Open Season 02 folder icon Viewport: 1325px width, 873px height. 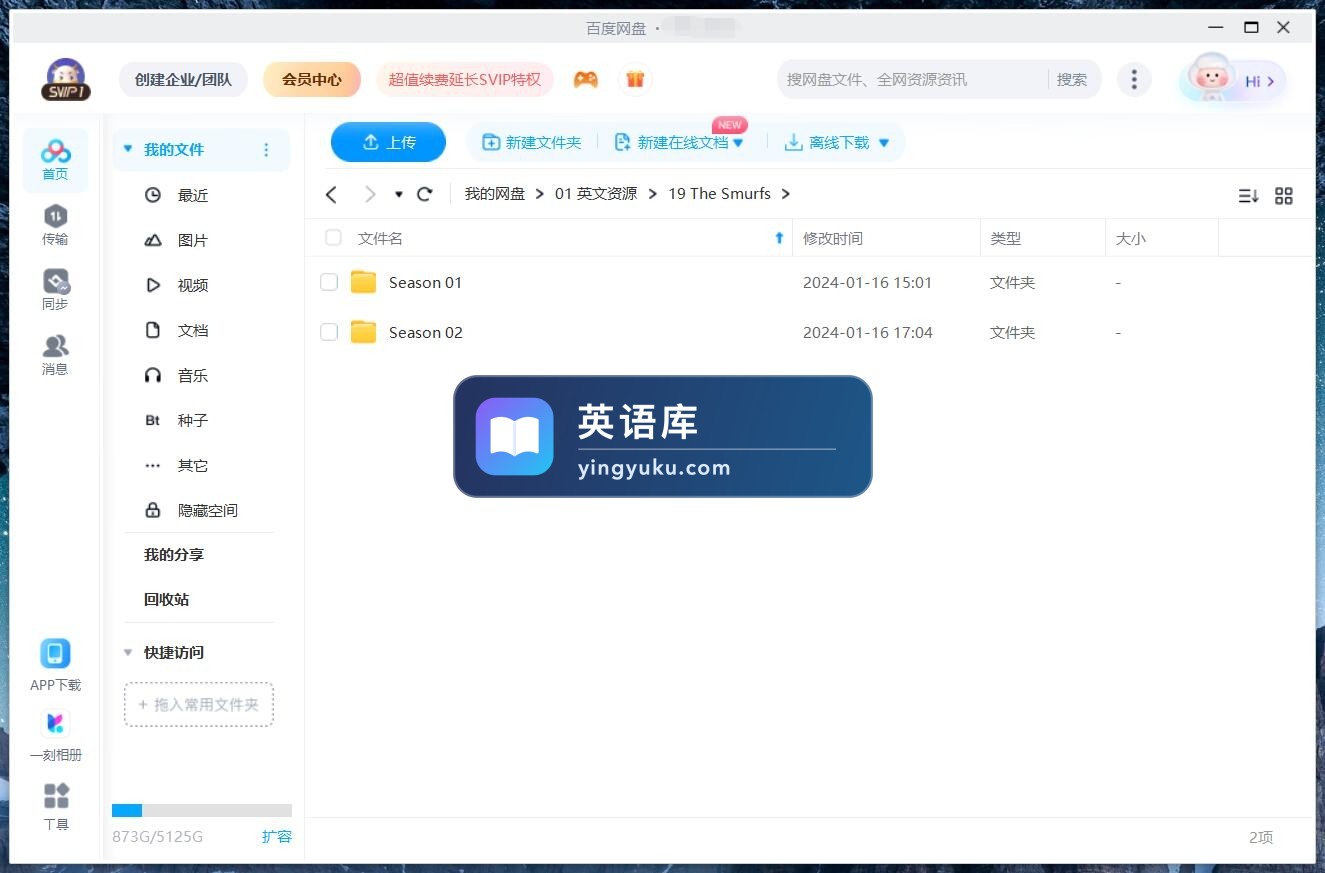[364, 332]
